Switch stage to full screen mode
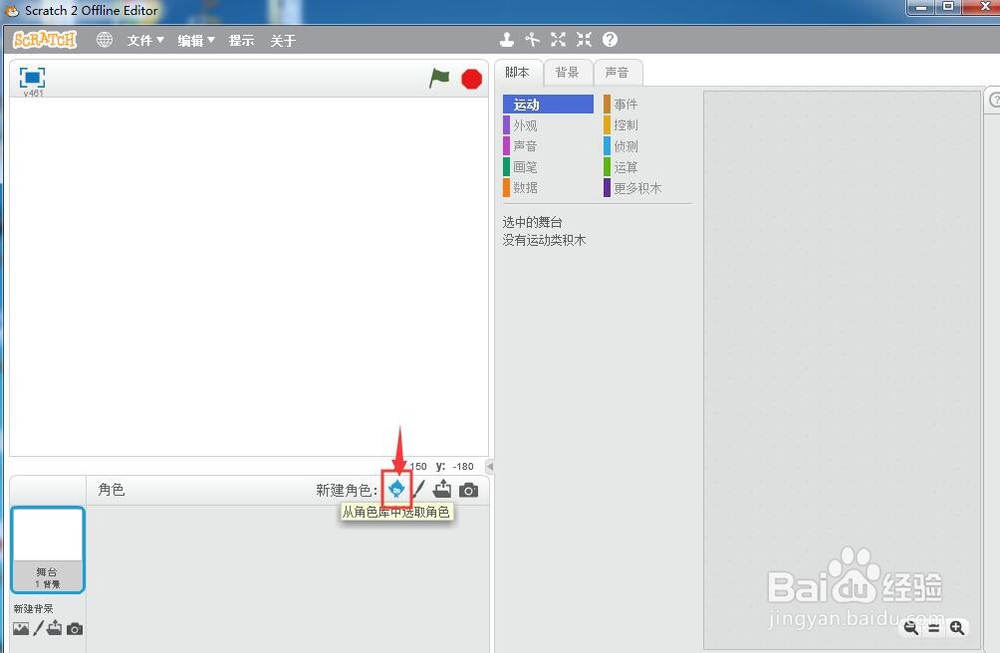 coord(33,78)
